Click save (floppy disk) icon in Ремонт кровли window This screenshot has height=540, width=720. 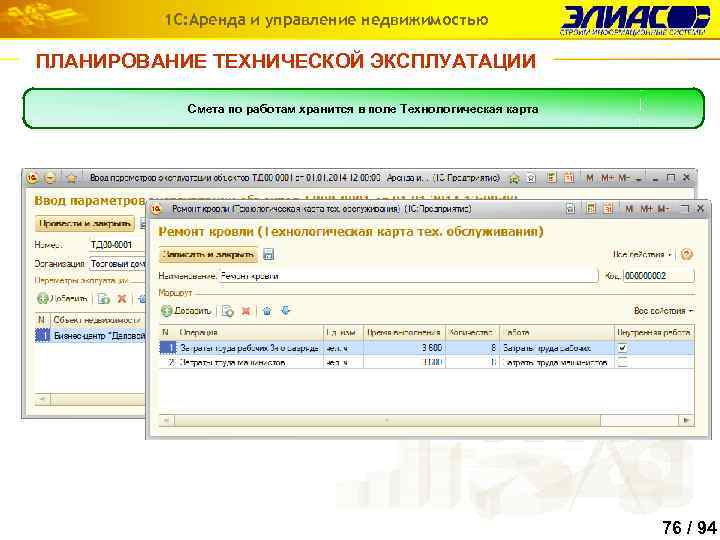(268, 254)
